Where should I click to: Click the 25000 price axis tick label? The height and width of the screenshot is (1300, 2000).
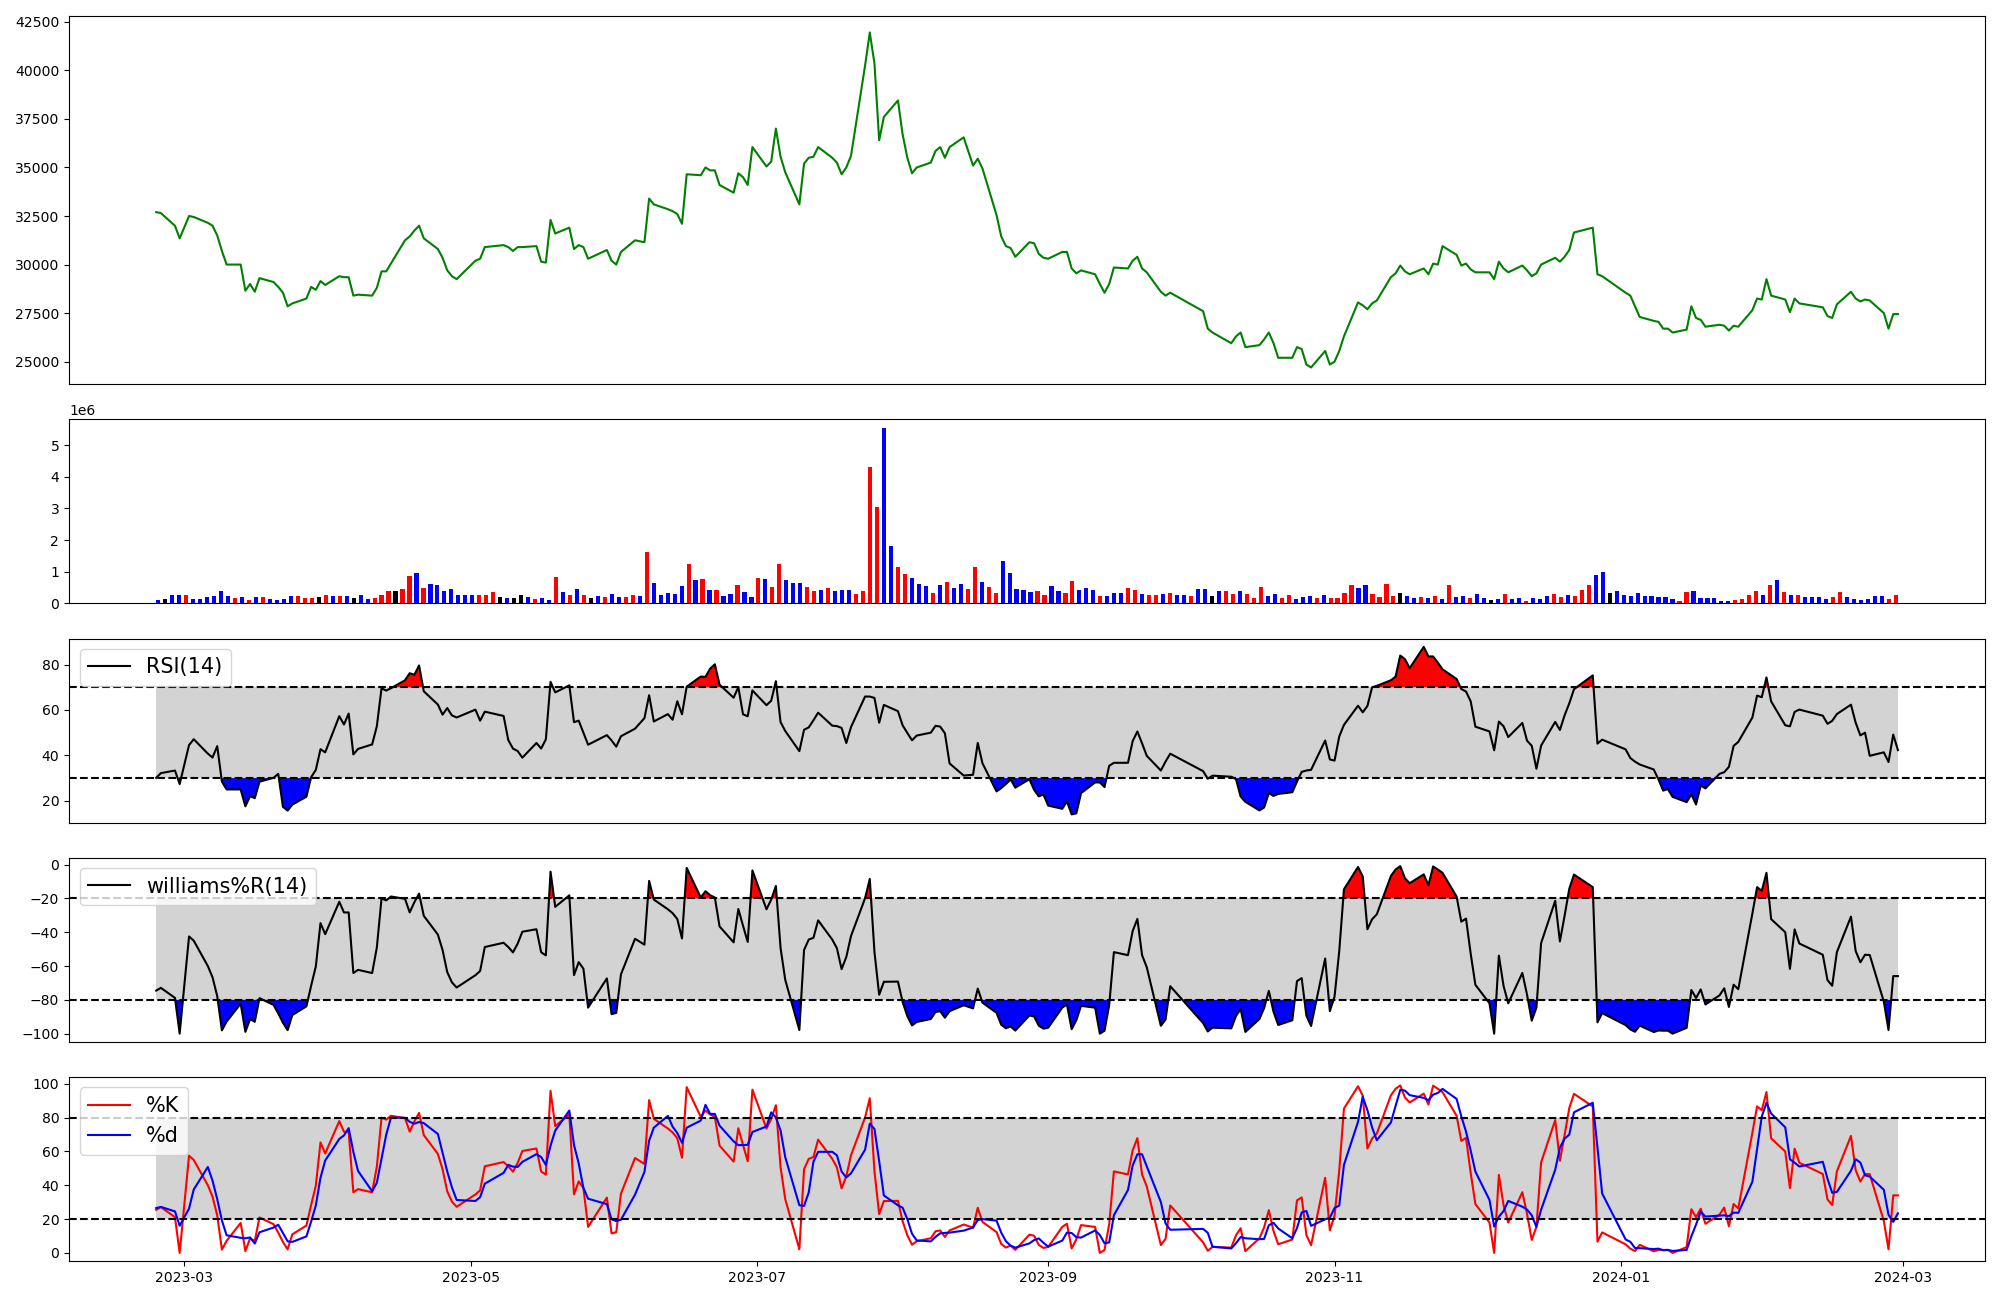(37, 362)
